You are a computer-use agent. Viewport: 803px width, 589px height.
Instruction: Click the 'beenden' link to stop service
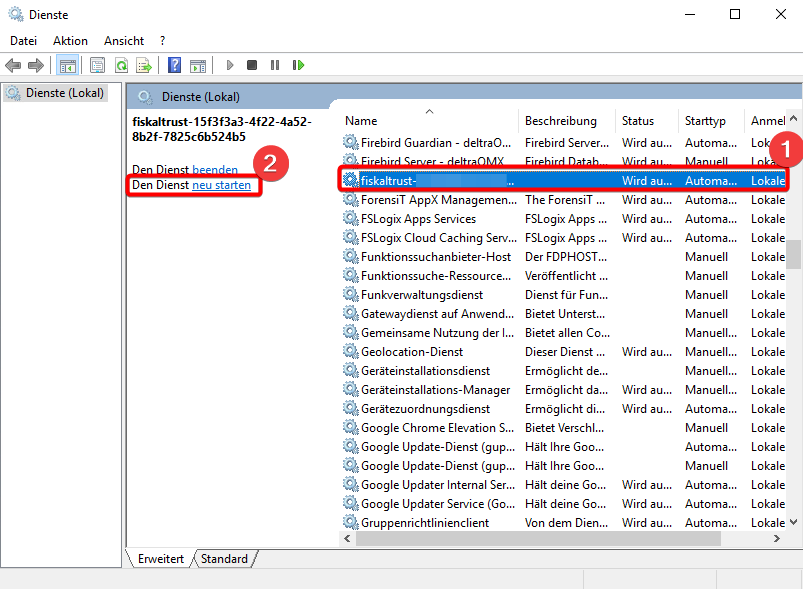point(215,170)
